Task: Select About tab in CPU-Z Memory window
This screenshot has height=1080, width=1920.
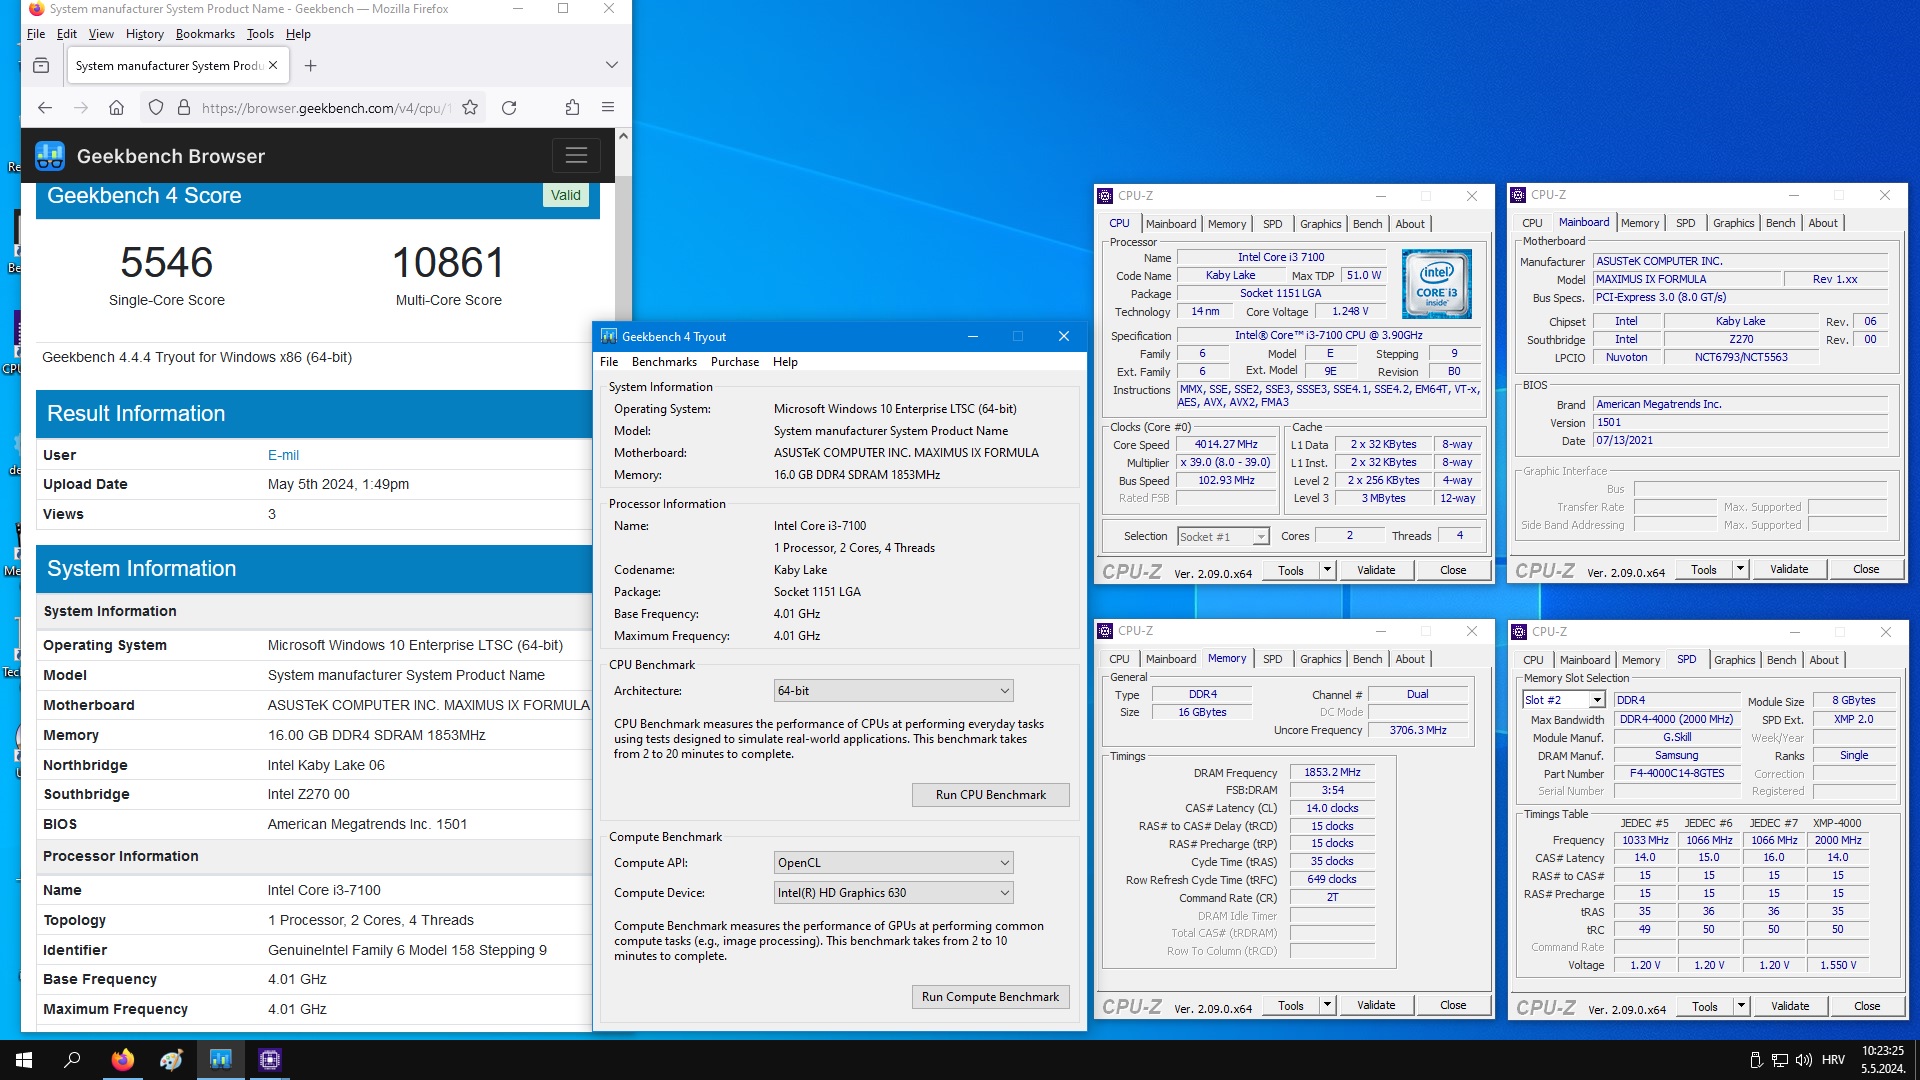Action: pyautogui.click(x=1410, y=659)
